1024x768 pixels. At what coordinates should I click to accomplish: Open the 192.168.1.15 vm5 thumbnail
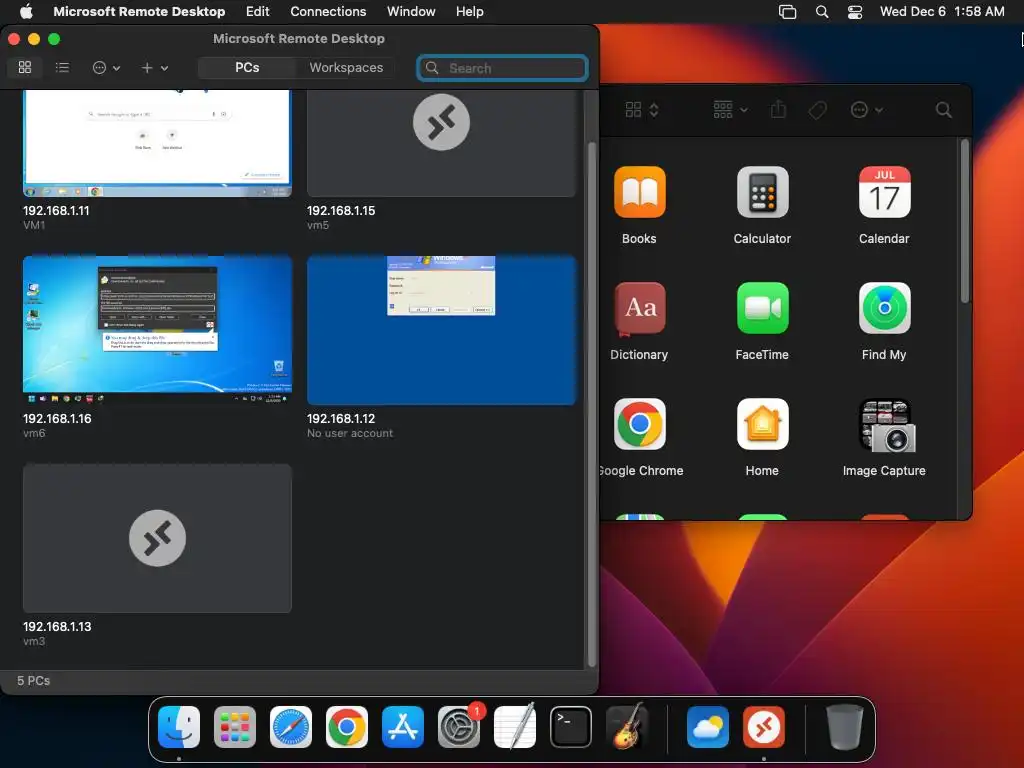[x=441, y=143]
